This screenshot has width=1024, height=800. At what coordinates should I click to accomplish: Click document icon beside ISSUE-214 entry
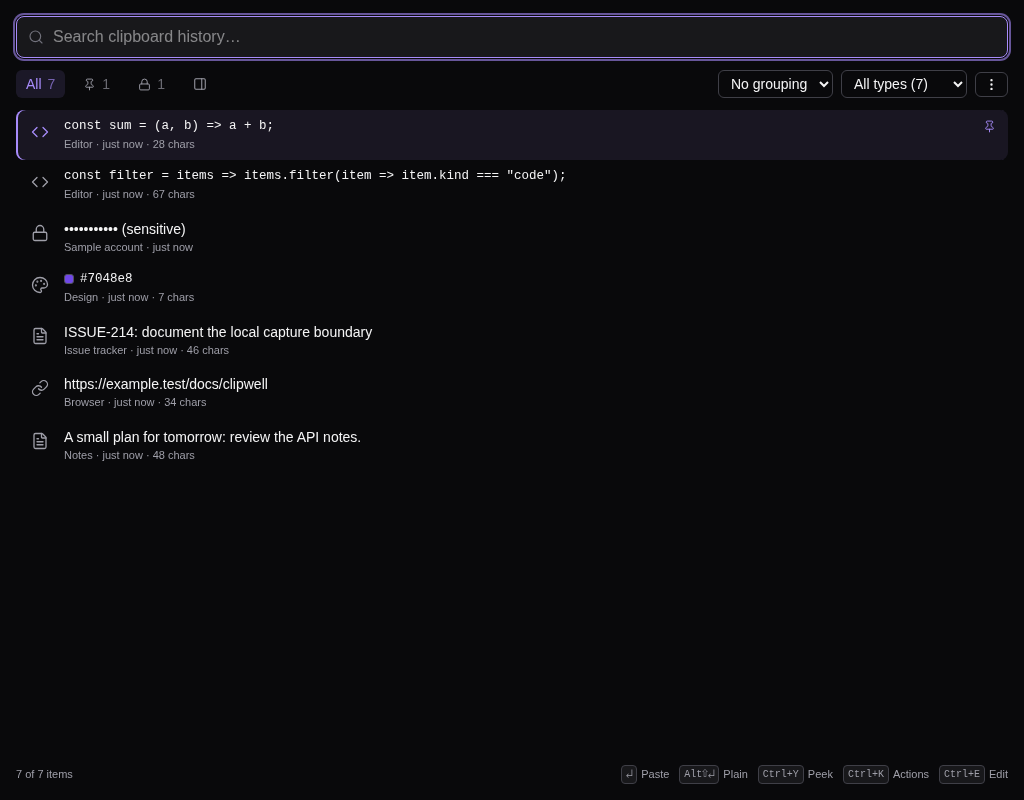pos(40,336)
